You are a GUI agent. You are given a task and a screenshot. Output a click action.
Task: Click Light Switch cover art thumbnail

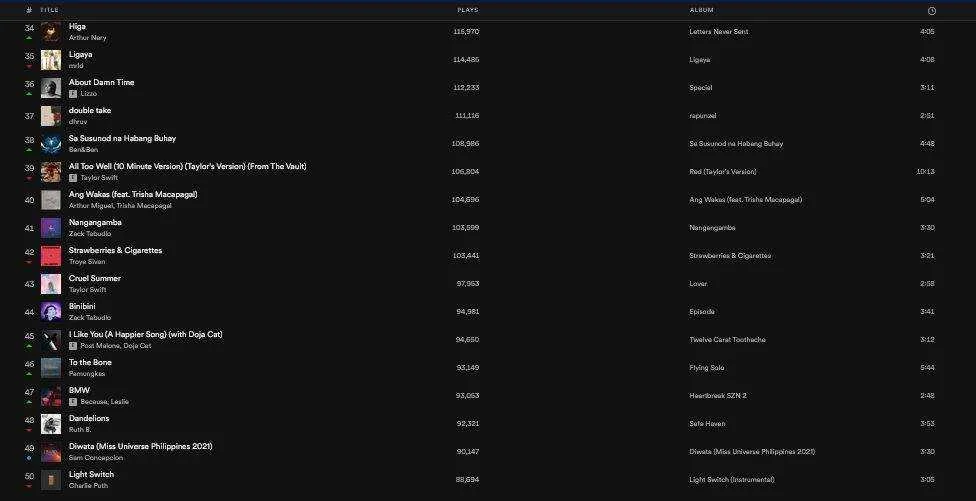[51, 480]
